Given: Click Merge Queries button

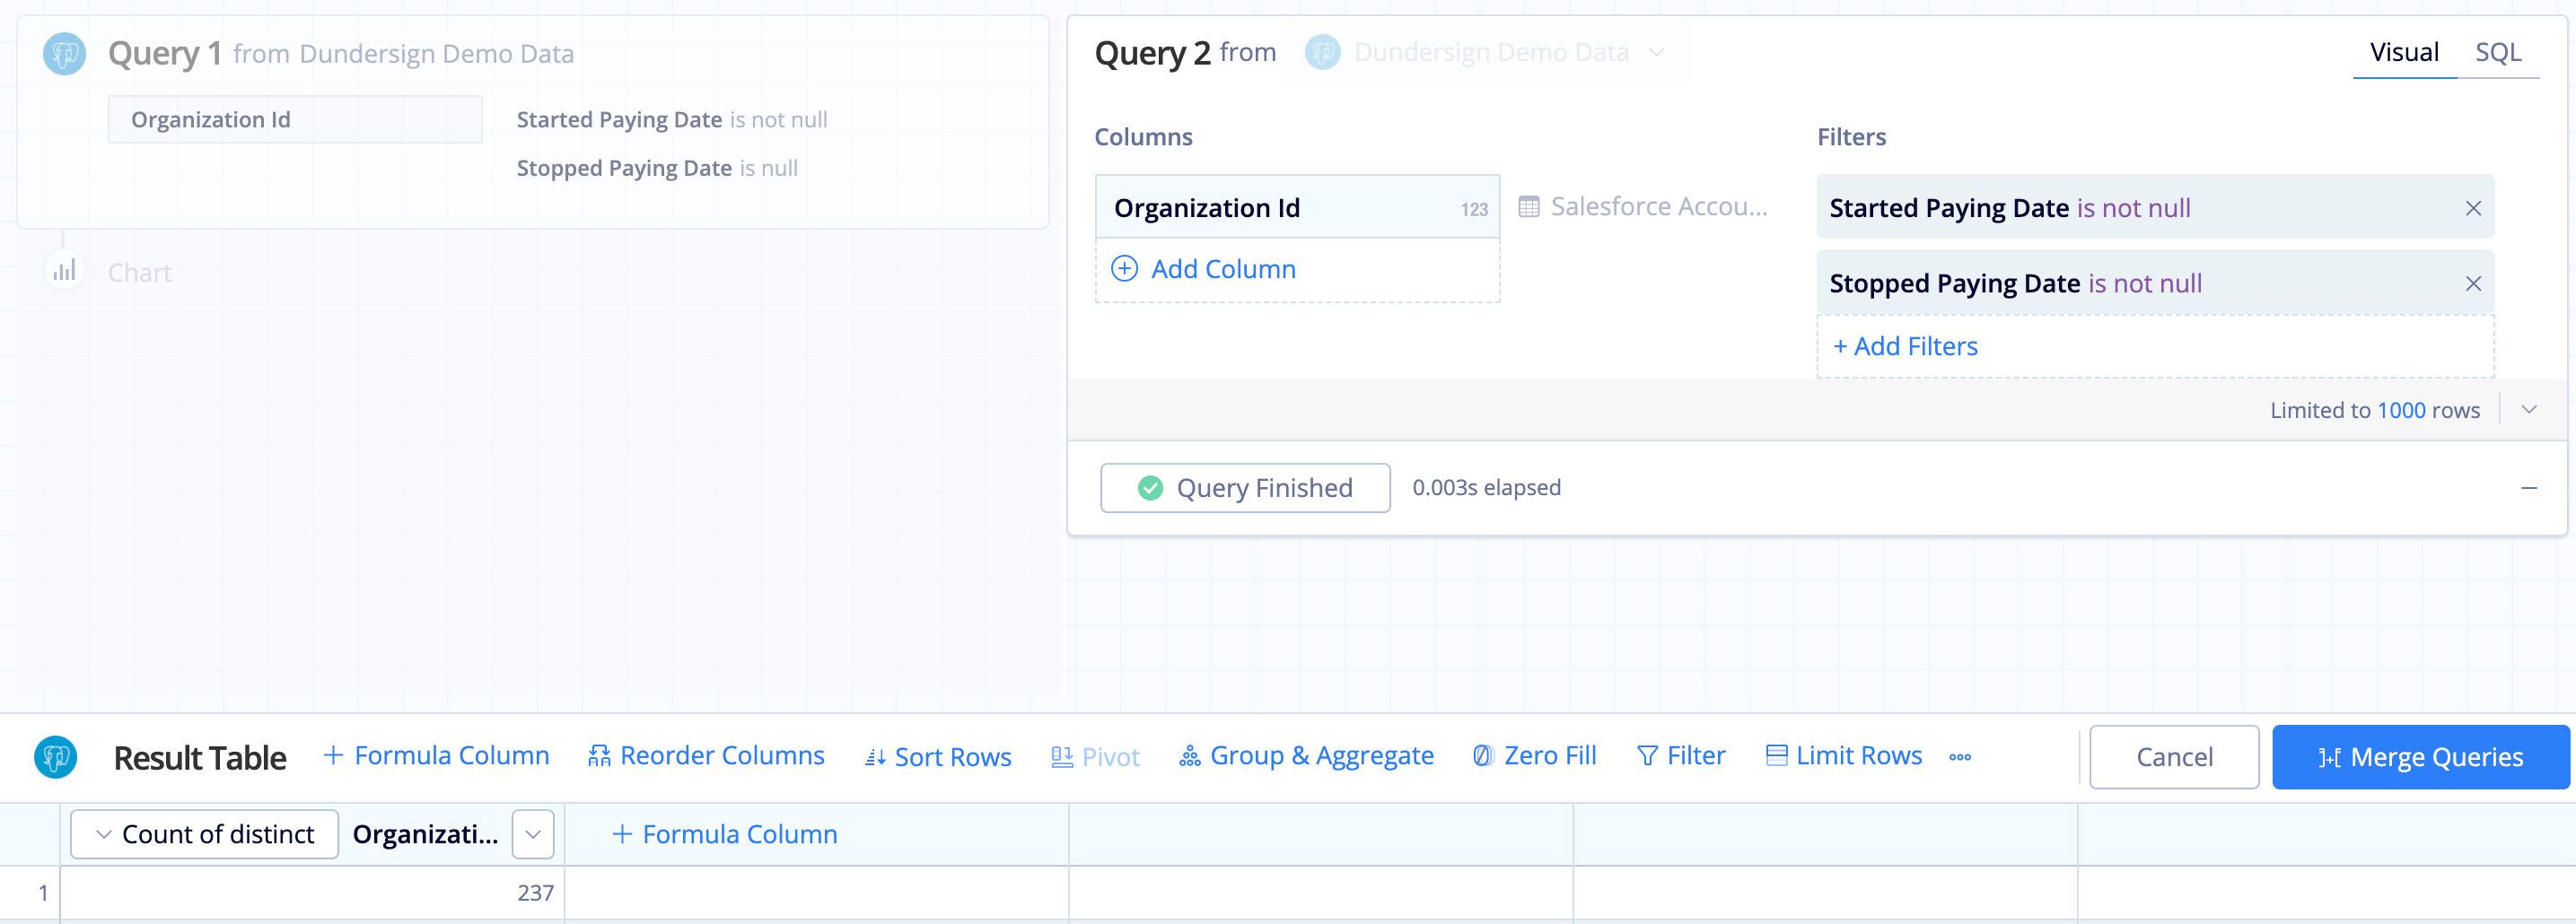Looking at the screenshot, I should (x=2420, y=757).
